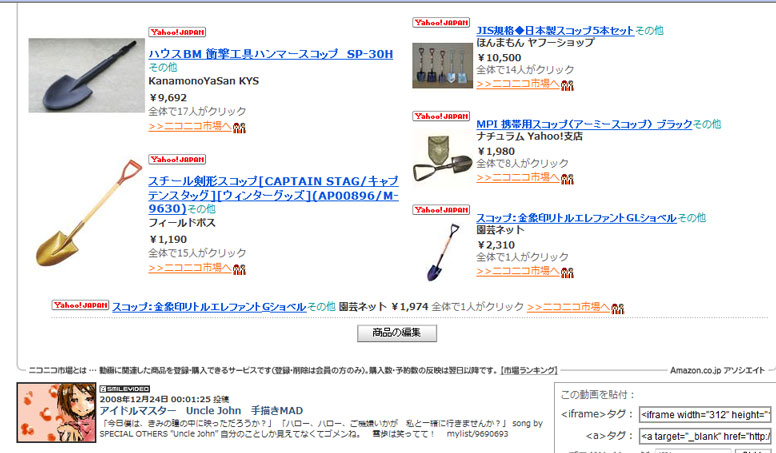Click people icon next to ¥1,980 market link

click(x=567, y=179)
